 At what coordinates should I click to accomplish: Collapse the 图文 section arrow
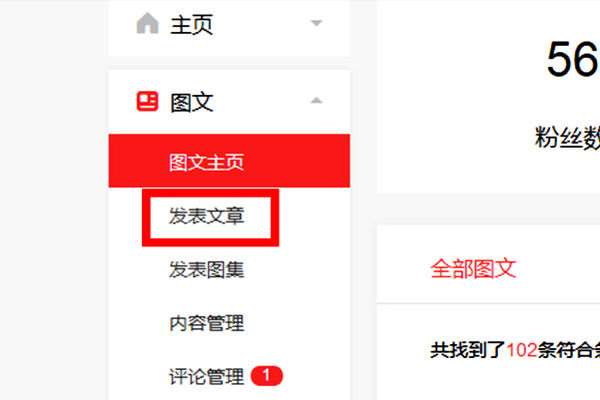(x=316, y=101)
